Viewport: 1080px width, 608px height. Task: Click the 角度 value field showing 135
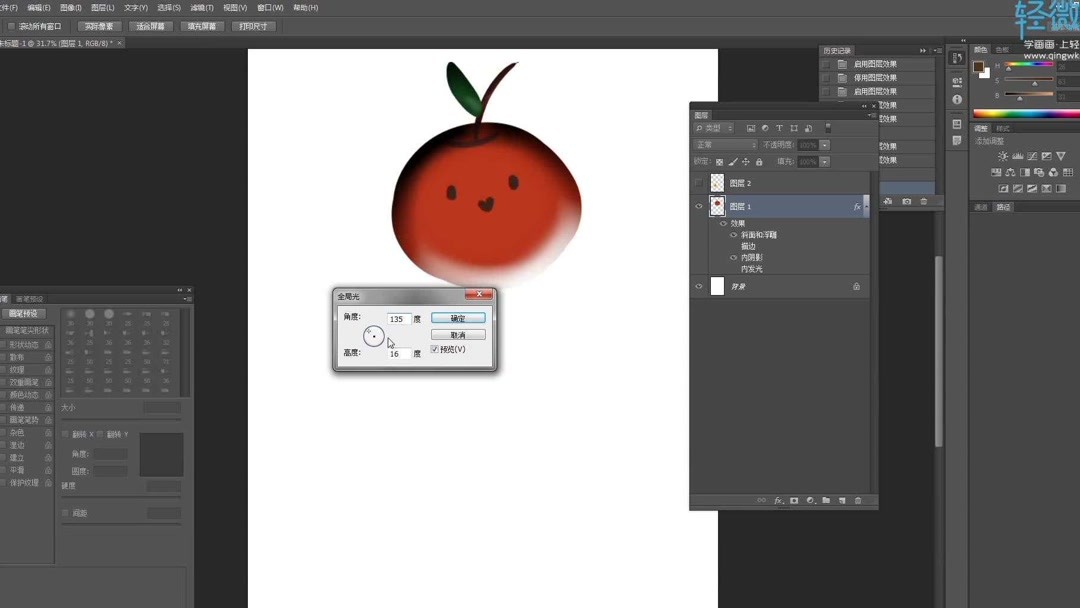tap(400, 318)
